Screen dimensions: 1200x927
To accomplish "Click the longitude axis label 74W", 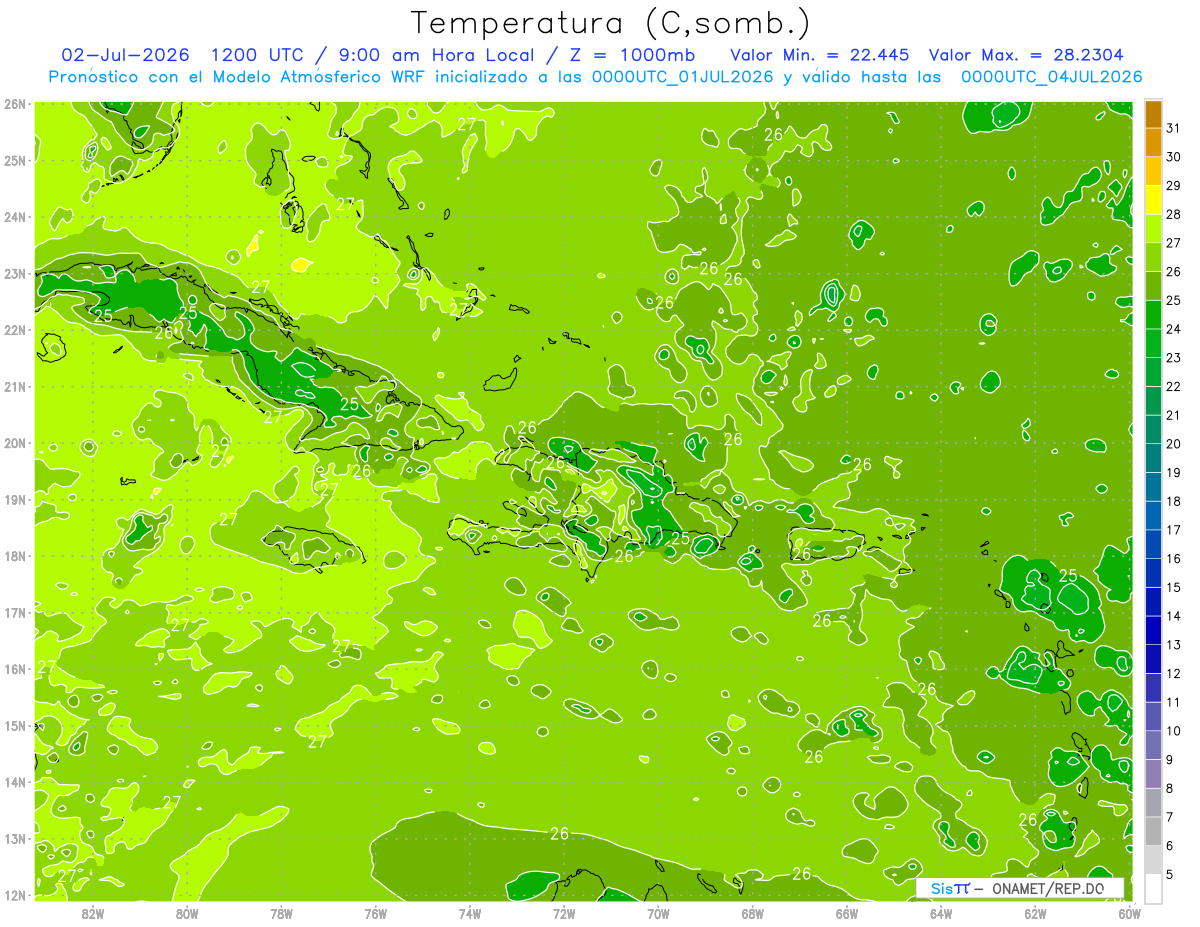I will pos(470,913).
